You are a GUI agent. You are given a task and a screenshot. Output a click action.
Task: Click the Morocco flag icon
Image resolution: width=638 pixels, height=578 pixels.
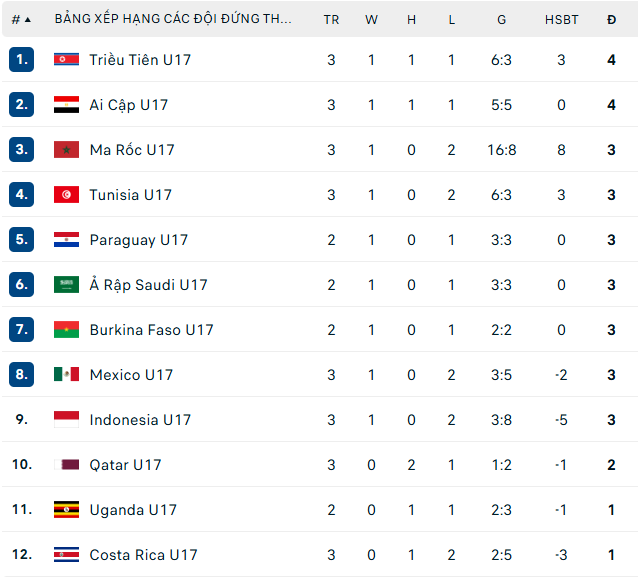point(66,150)
